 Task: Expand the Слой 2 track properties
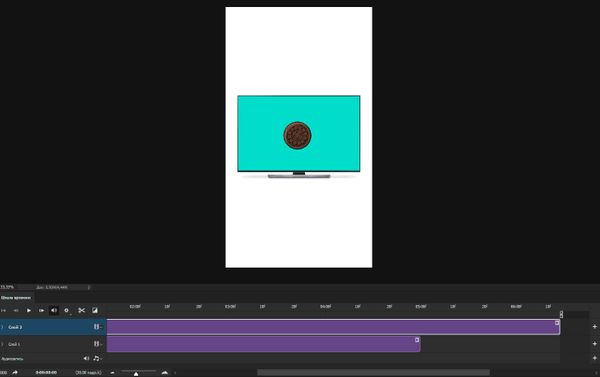[x=2, y=327]
